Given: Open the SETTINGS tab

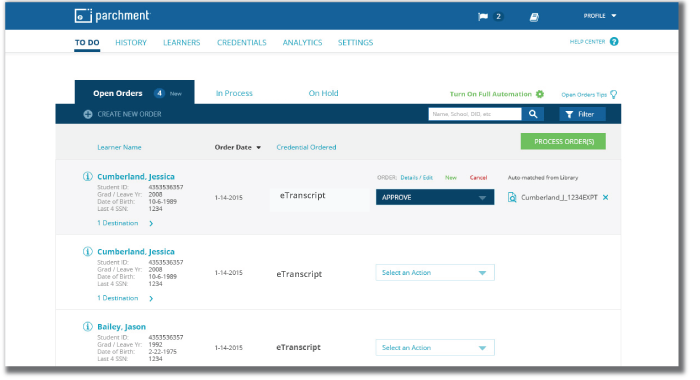Looking at the screenshot, I should coord(355,42).
